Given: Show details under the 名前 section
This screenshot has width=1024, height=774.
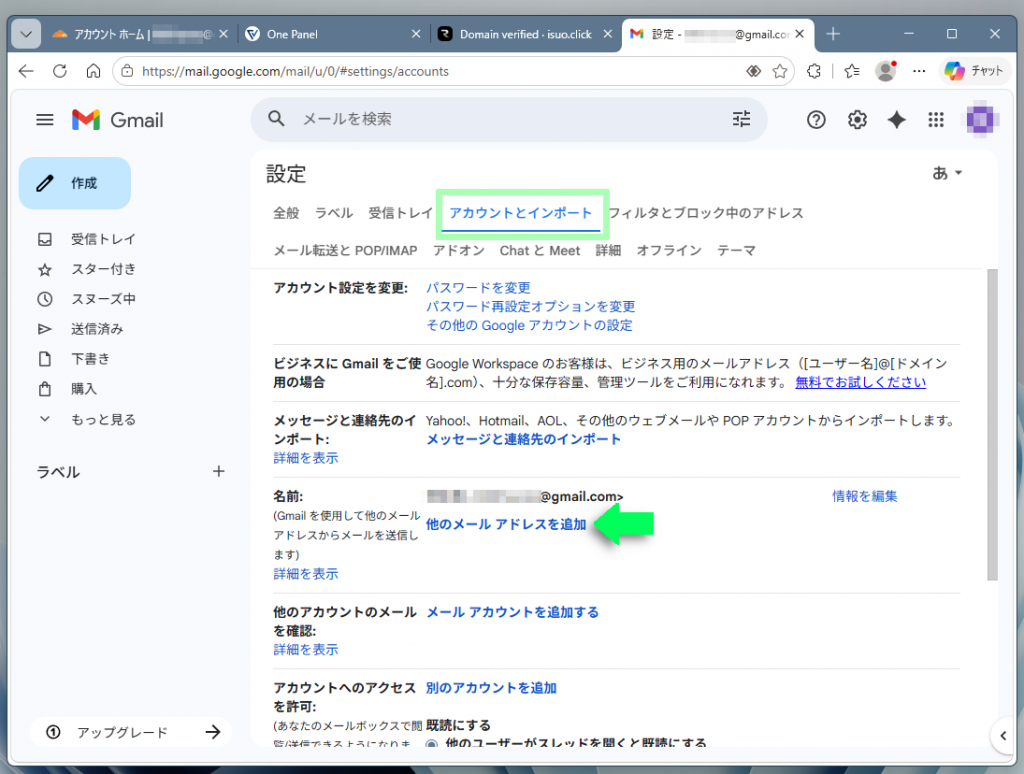Looking at the screenshot, I should coord(306,573).
